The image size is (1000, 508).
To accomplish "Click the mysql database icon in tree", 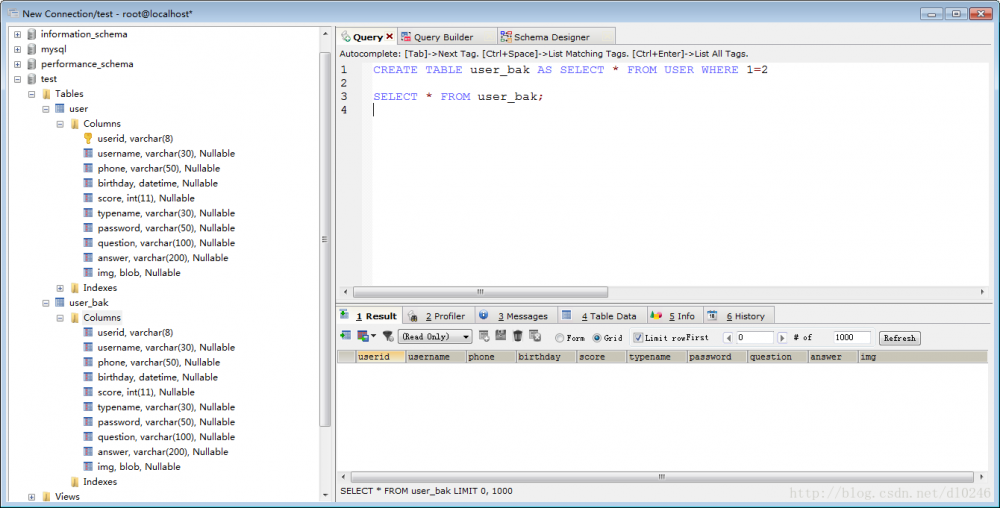I will (x=31, y=49).
